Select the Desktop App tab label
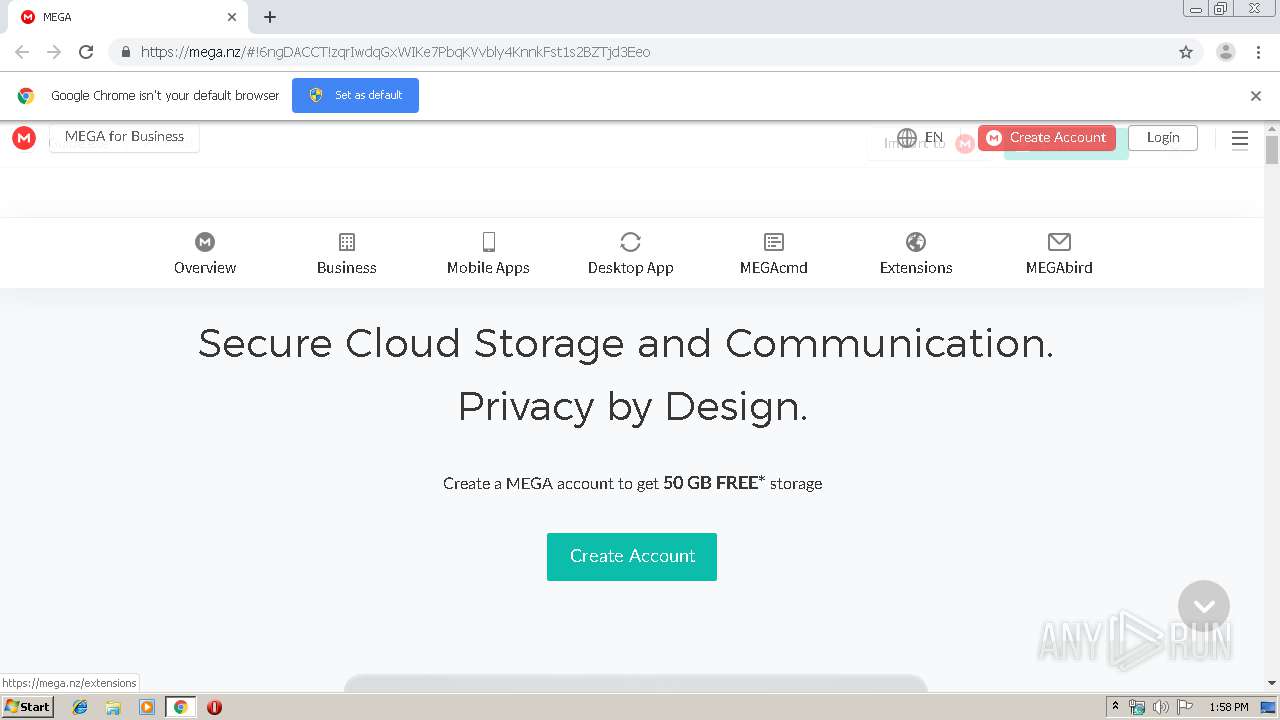Image resolution: width=1280 pixels, height=720 pixels. tap(631, 268)
